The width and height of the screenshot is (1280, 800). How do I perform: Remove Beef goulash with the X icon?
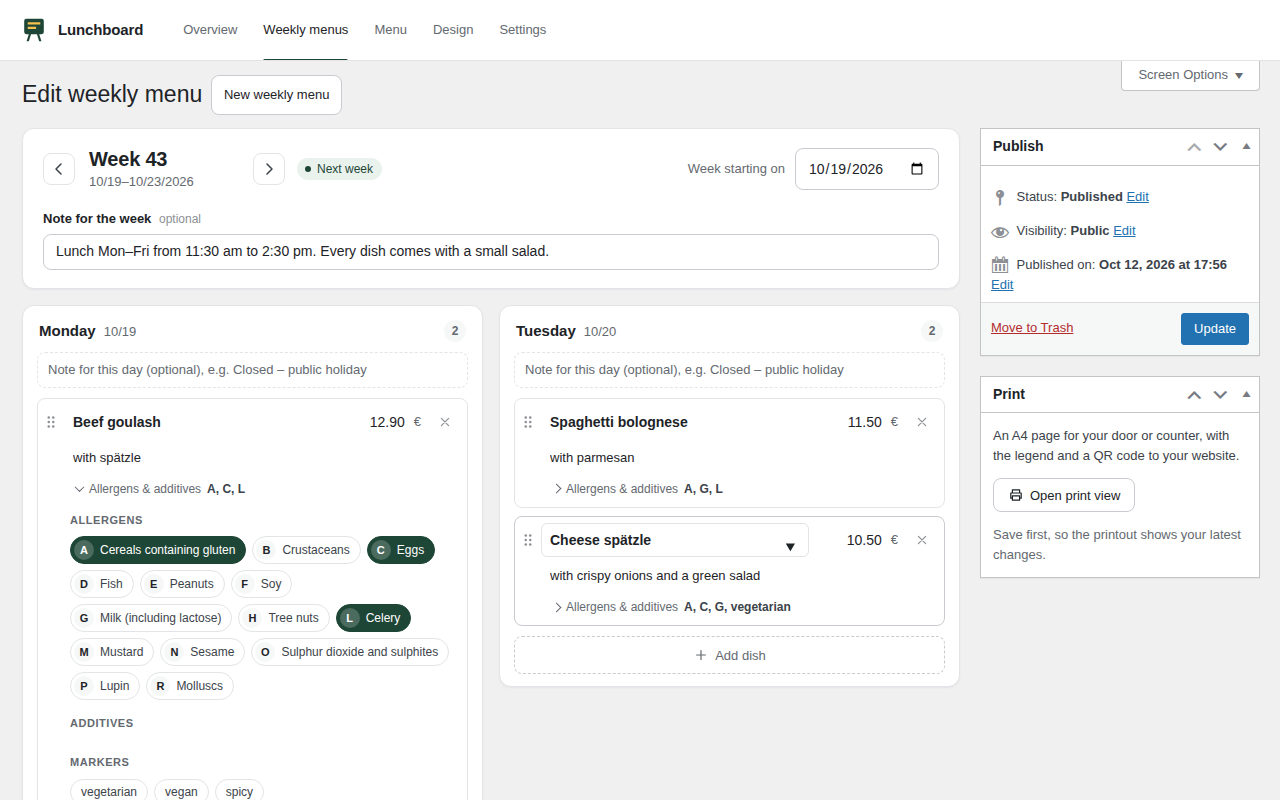coord(445,422)
